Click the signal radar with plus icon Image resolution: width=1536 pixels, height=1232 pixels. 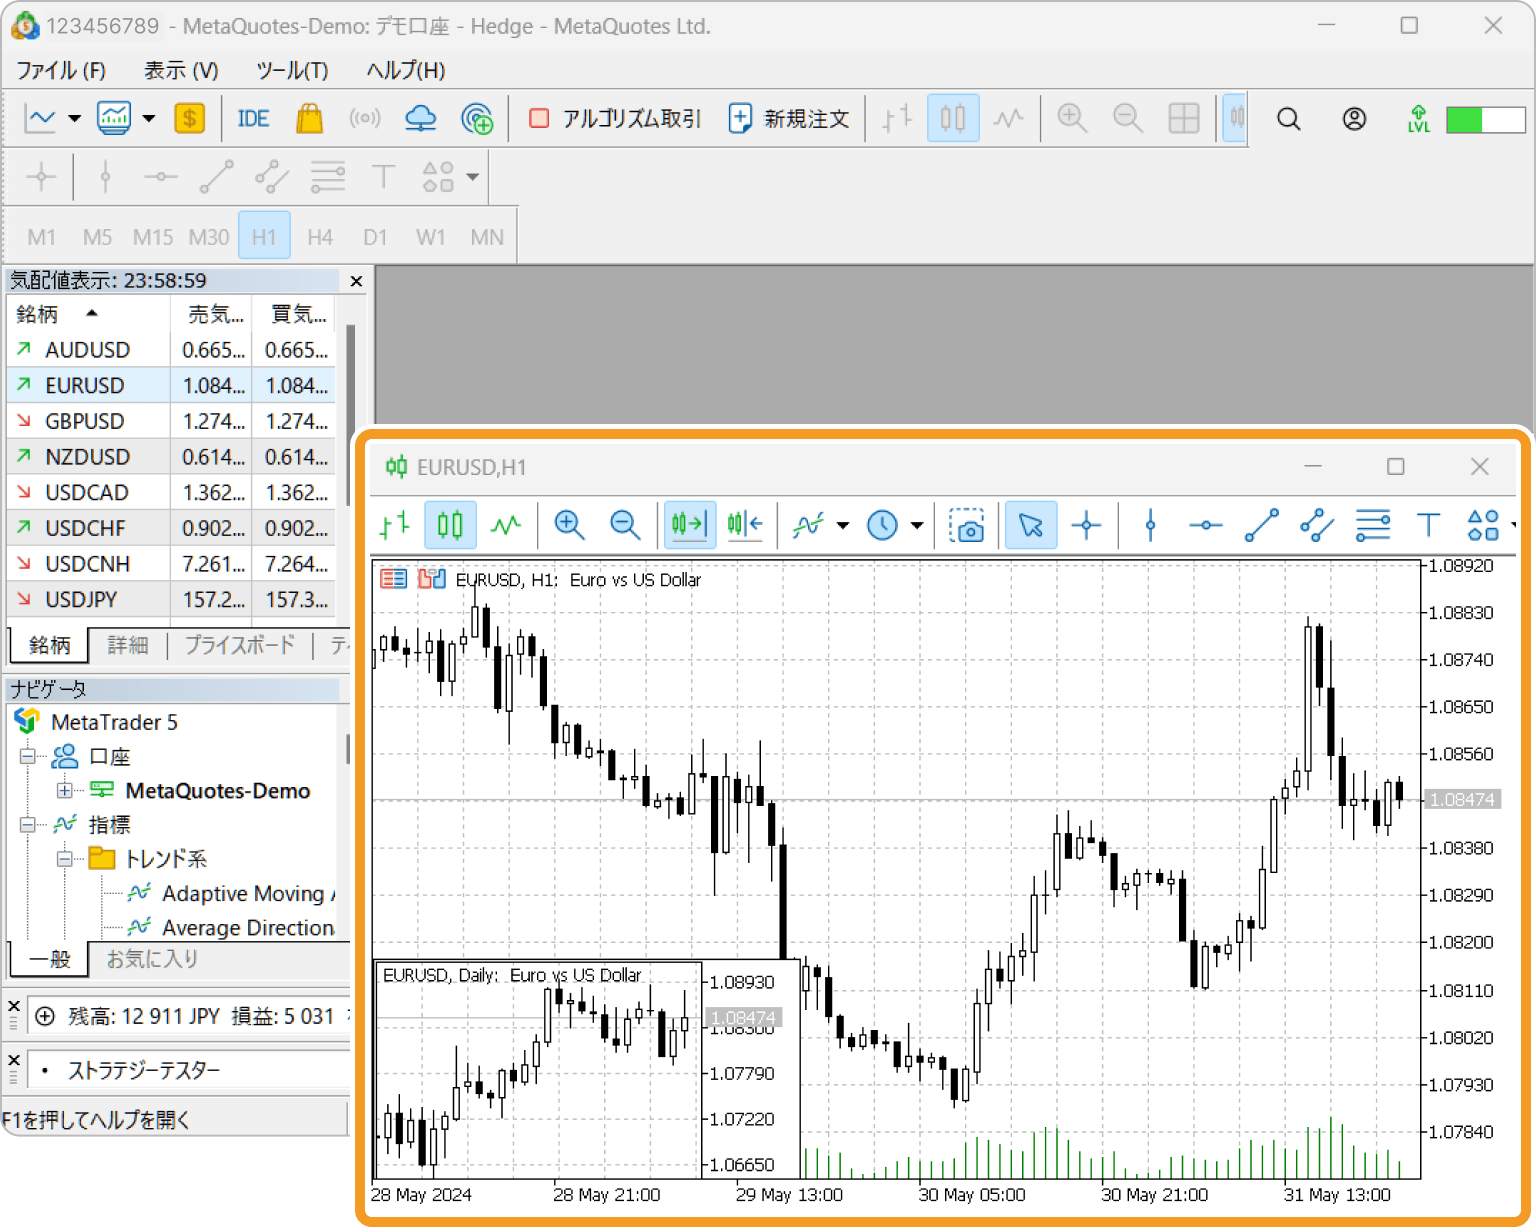(x=477, y=119)
